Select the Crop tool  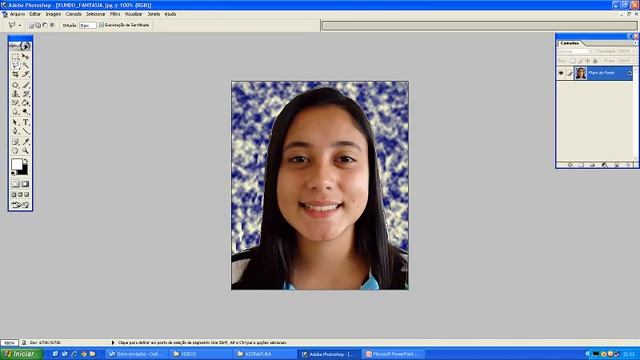[x=16, y=74]
